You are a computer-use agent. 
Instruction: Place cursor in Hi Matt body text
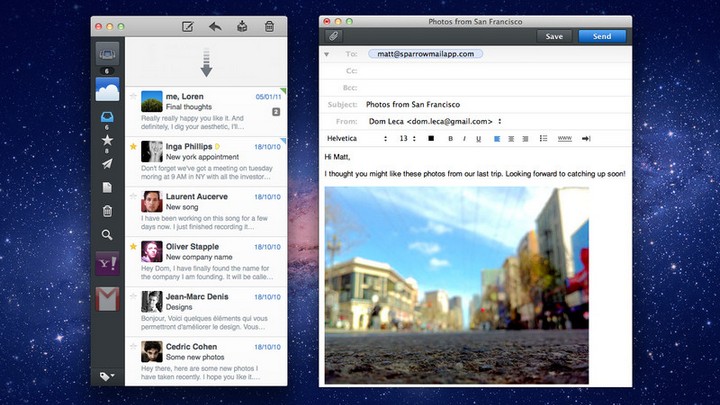pyautogui.click(x=337, y=157)
